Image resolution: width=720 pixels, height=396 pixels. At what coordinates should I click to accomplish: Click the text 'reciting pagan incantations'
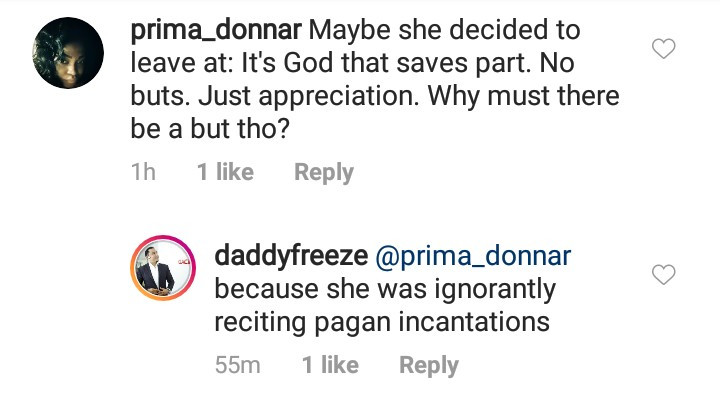point(382,322)
